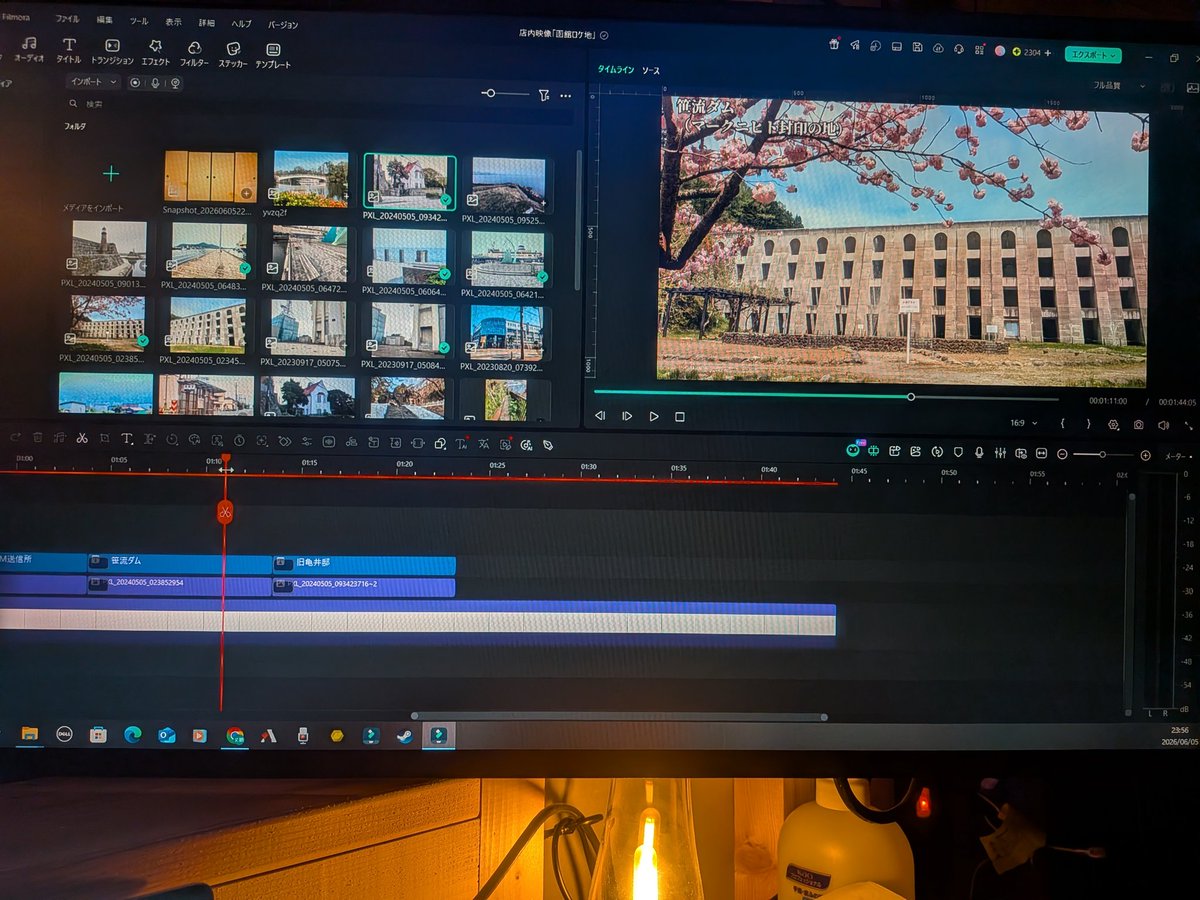Open the インポート dropdown
Image resolution: width=1200 pixels, height=900 pixels.
point(93,81)
